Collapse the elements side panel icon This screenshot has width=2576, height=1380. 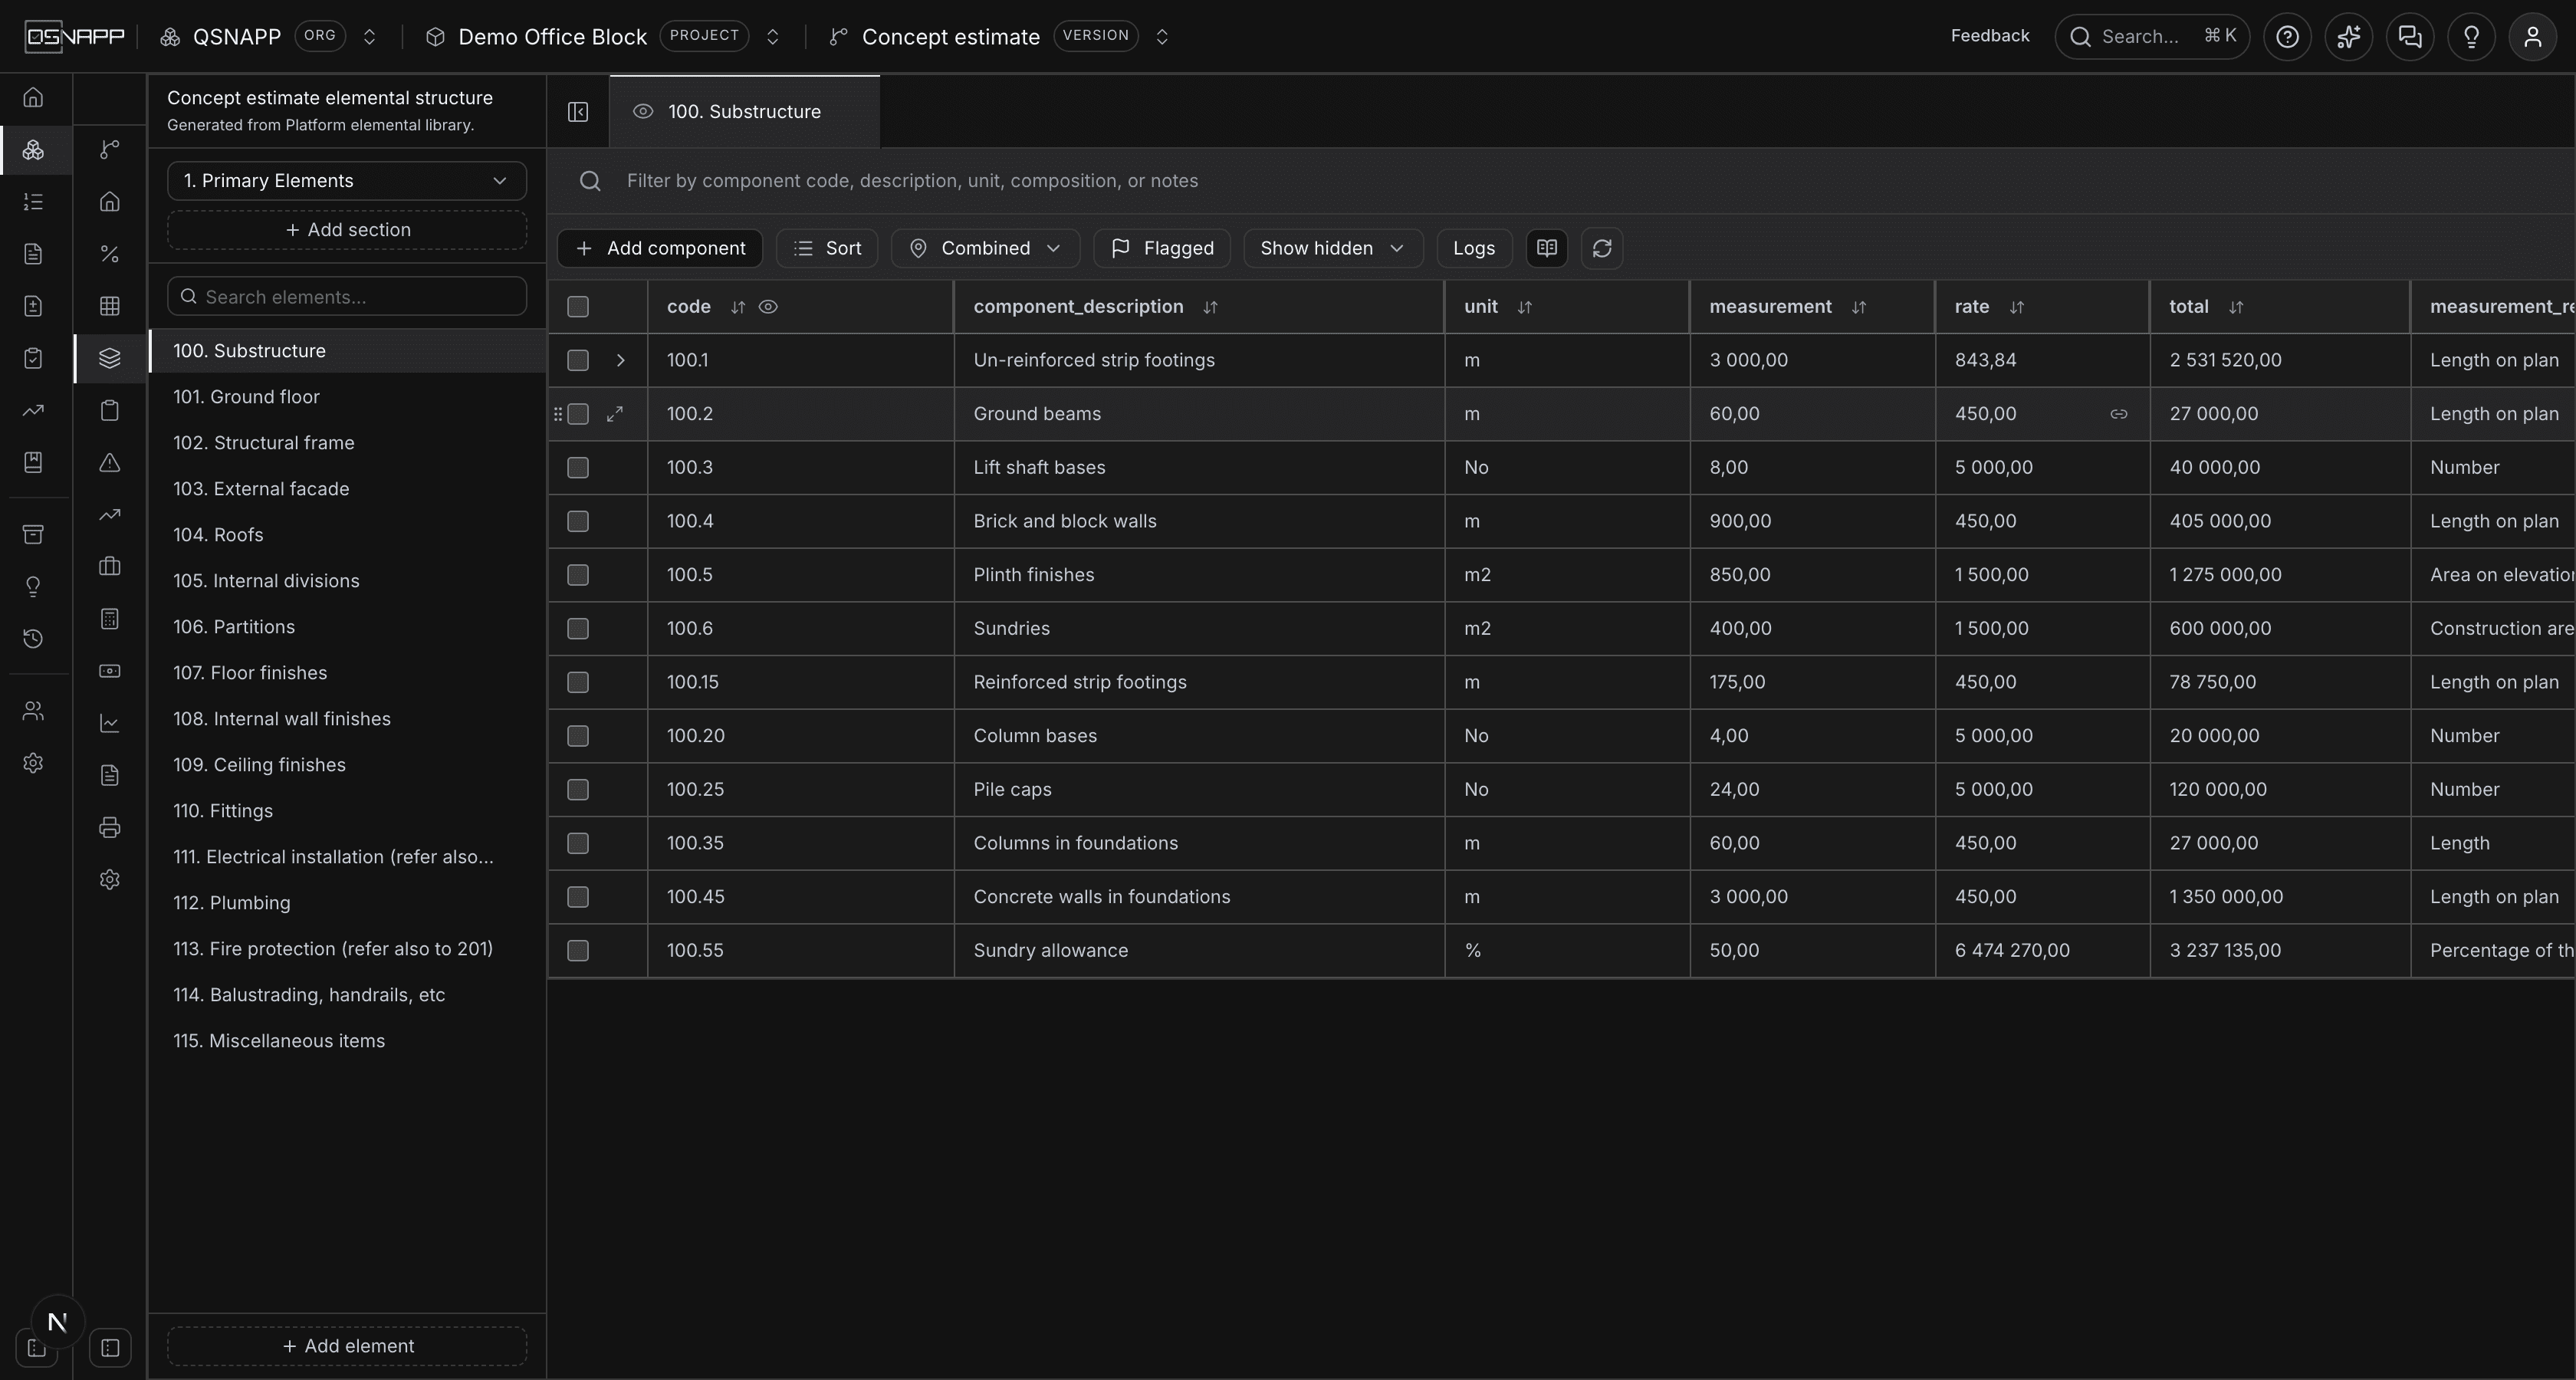(x=578, y=111)
